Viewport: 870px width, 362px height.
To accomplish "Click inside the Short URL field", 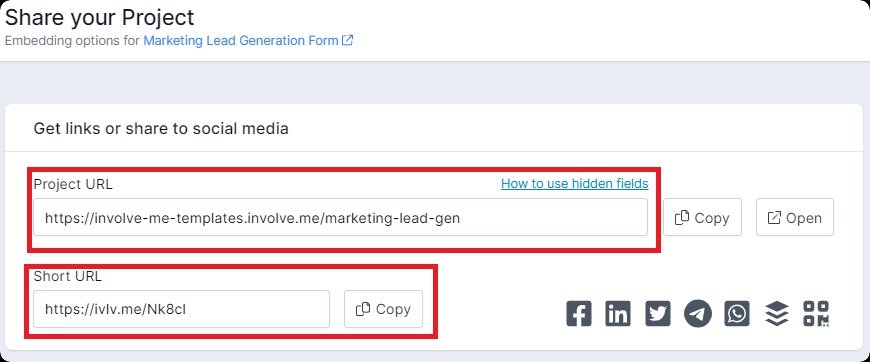I will tap(181, 309).
